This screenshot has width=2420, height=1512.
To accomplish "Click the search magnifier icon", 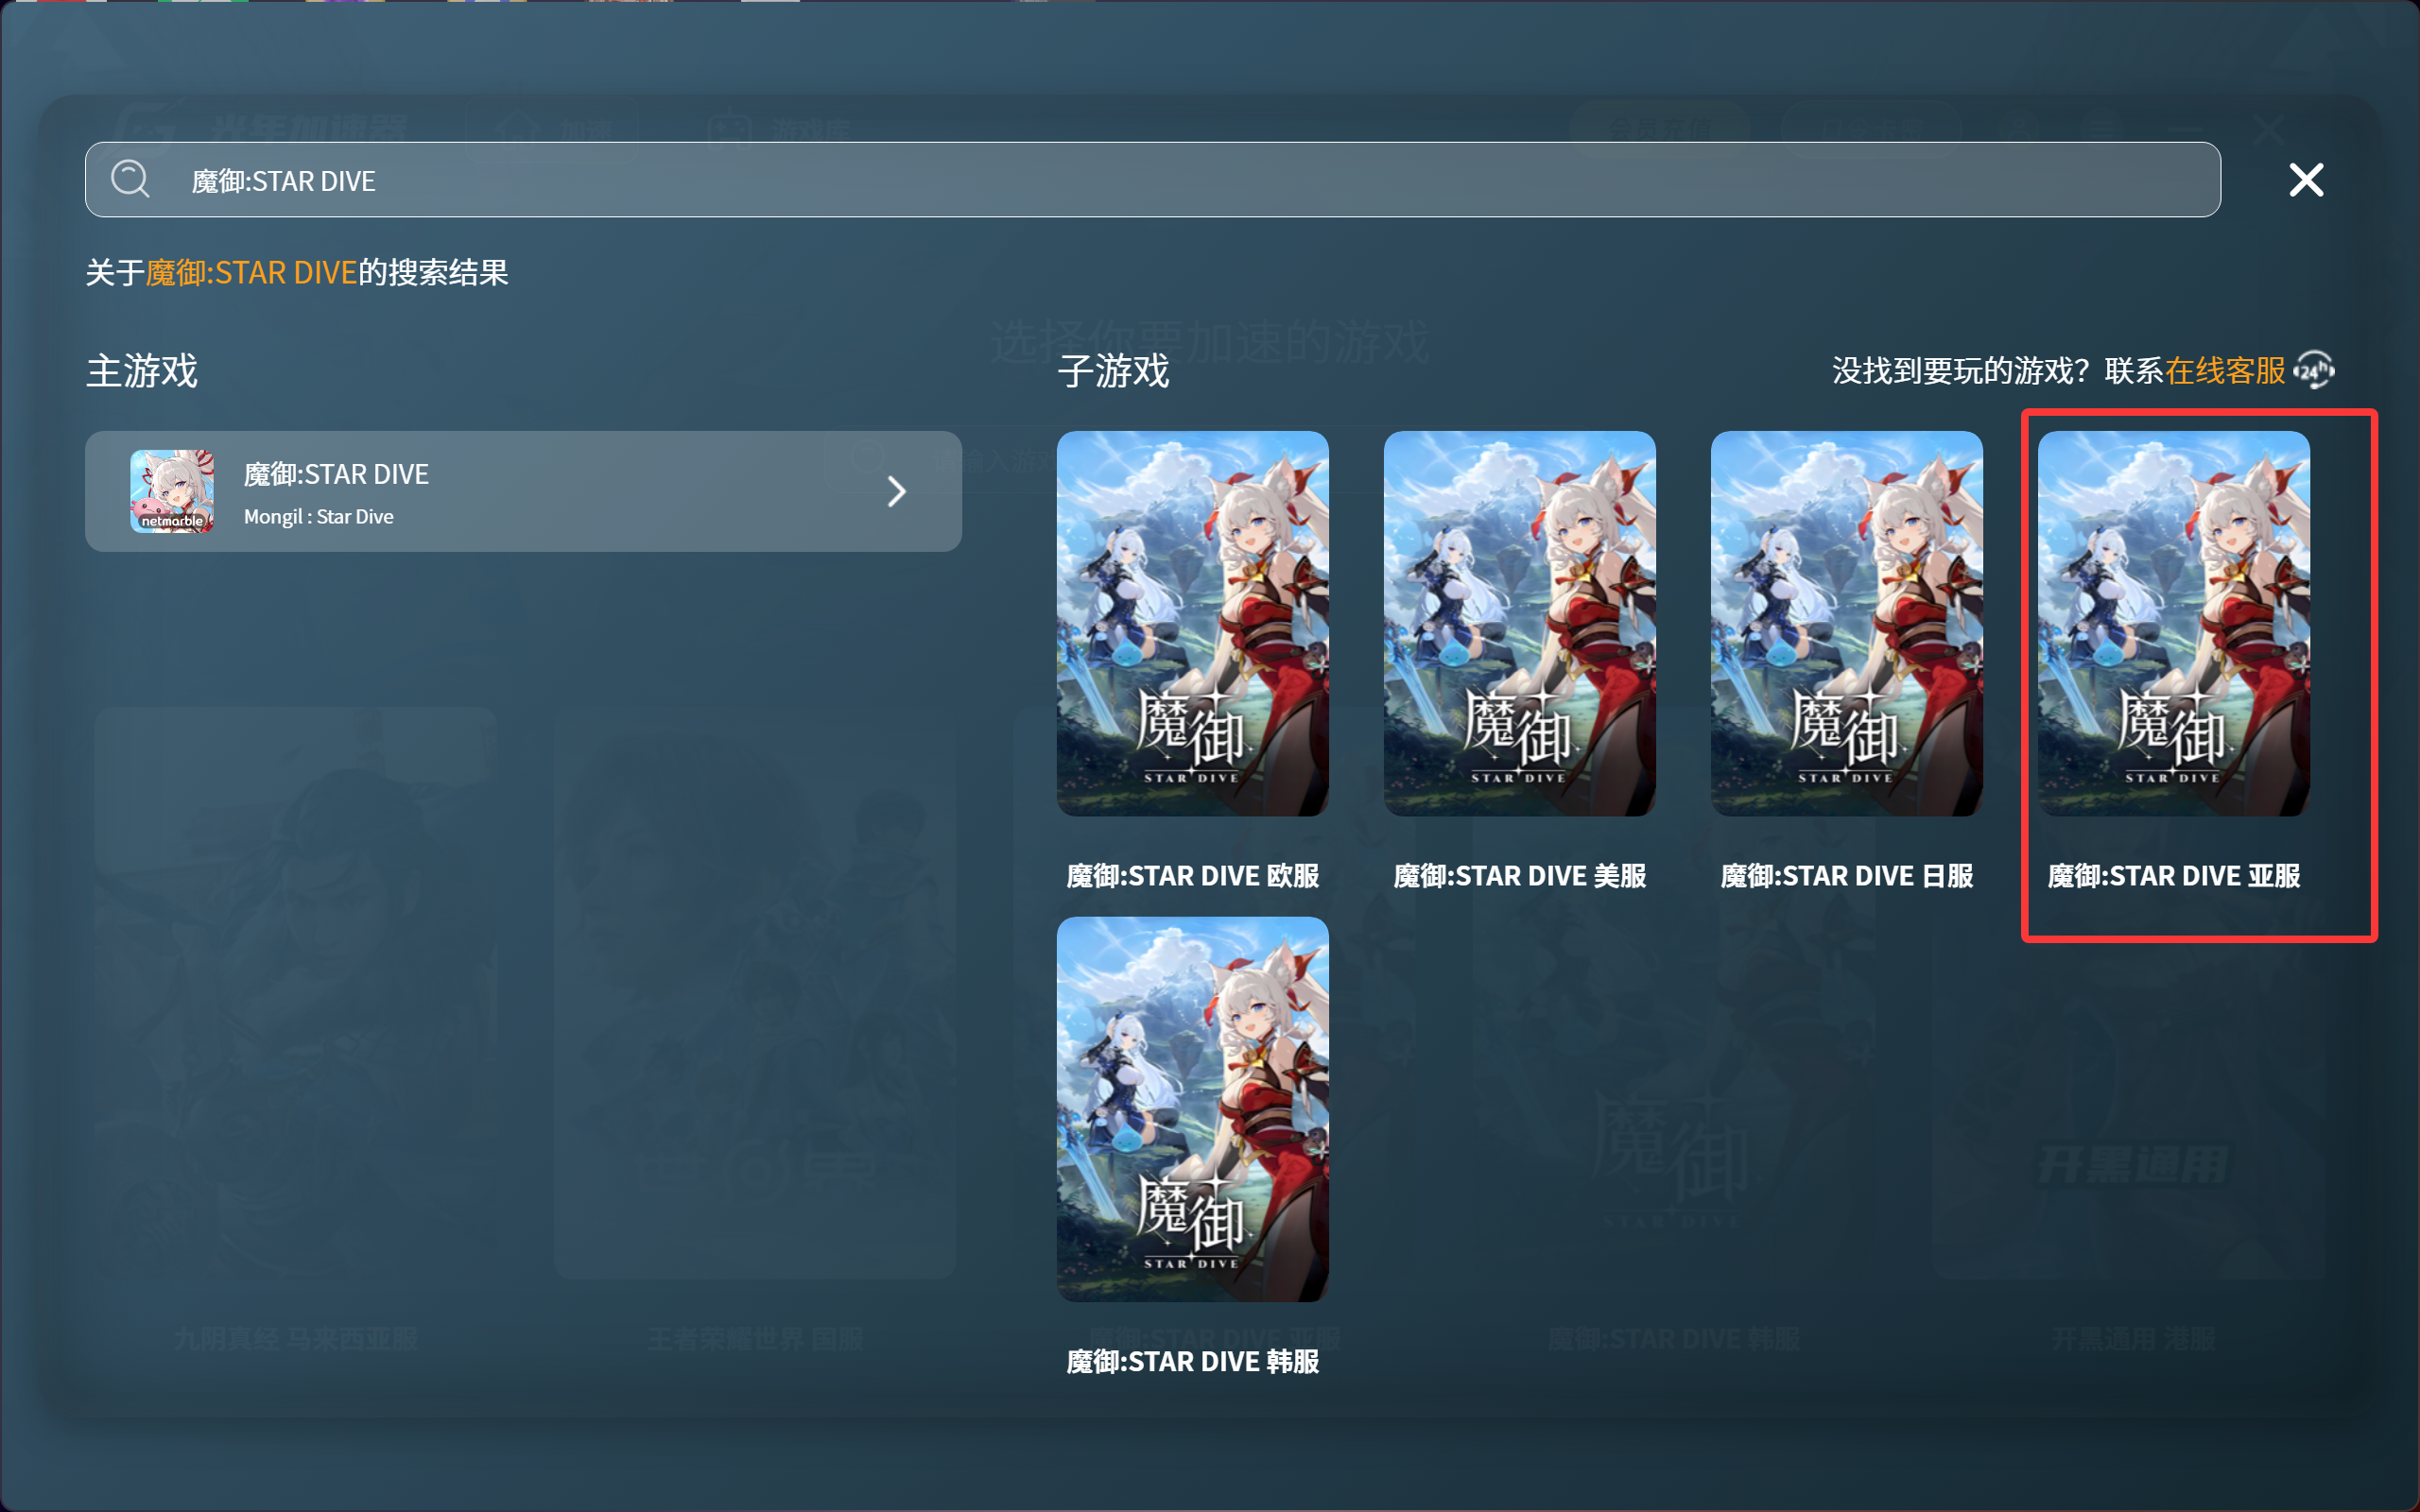I will (x=131, y=180).
